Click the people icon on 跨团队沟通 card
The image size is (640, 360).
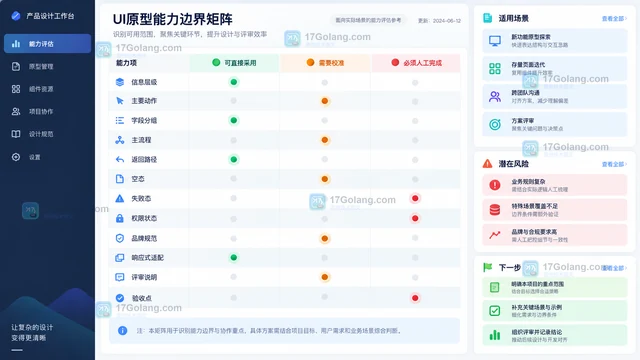495,96
